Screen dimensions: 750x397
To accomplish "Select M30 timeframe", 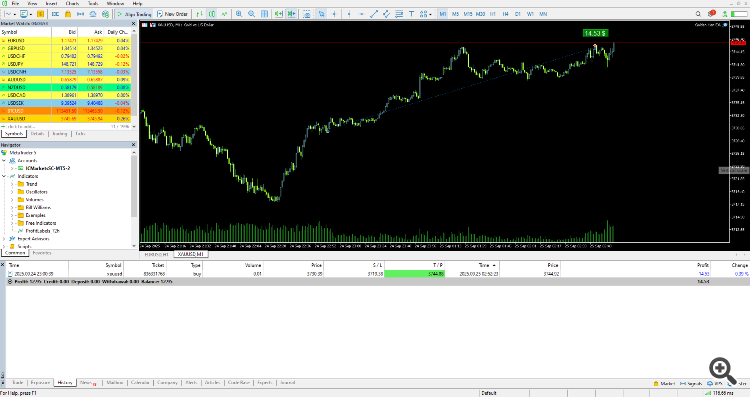I will click(x=480, y=14).
